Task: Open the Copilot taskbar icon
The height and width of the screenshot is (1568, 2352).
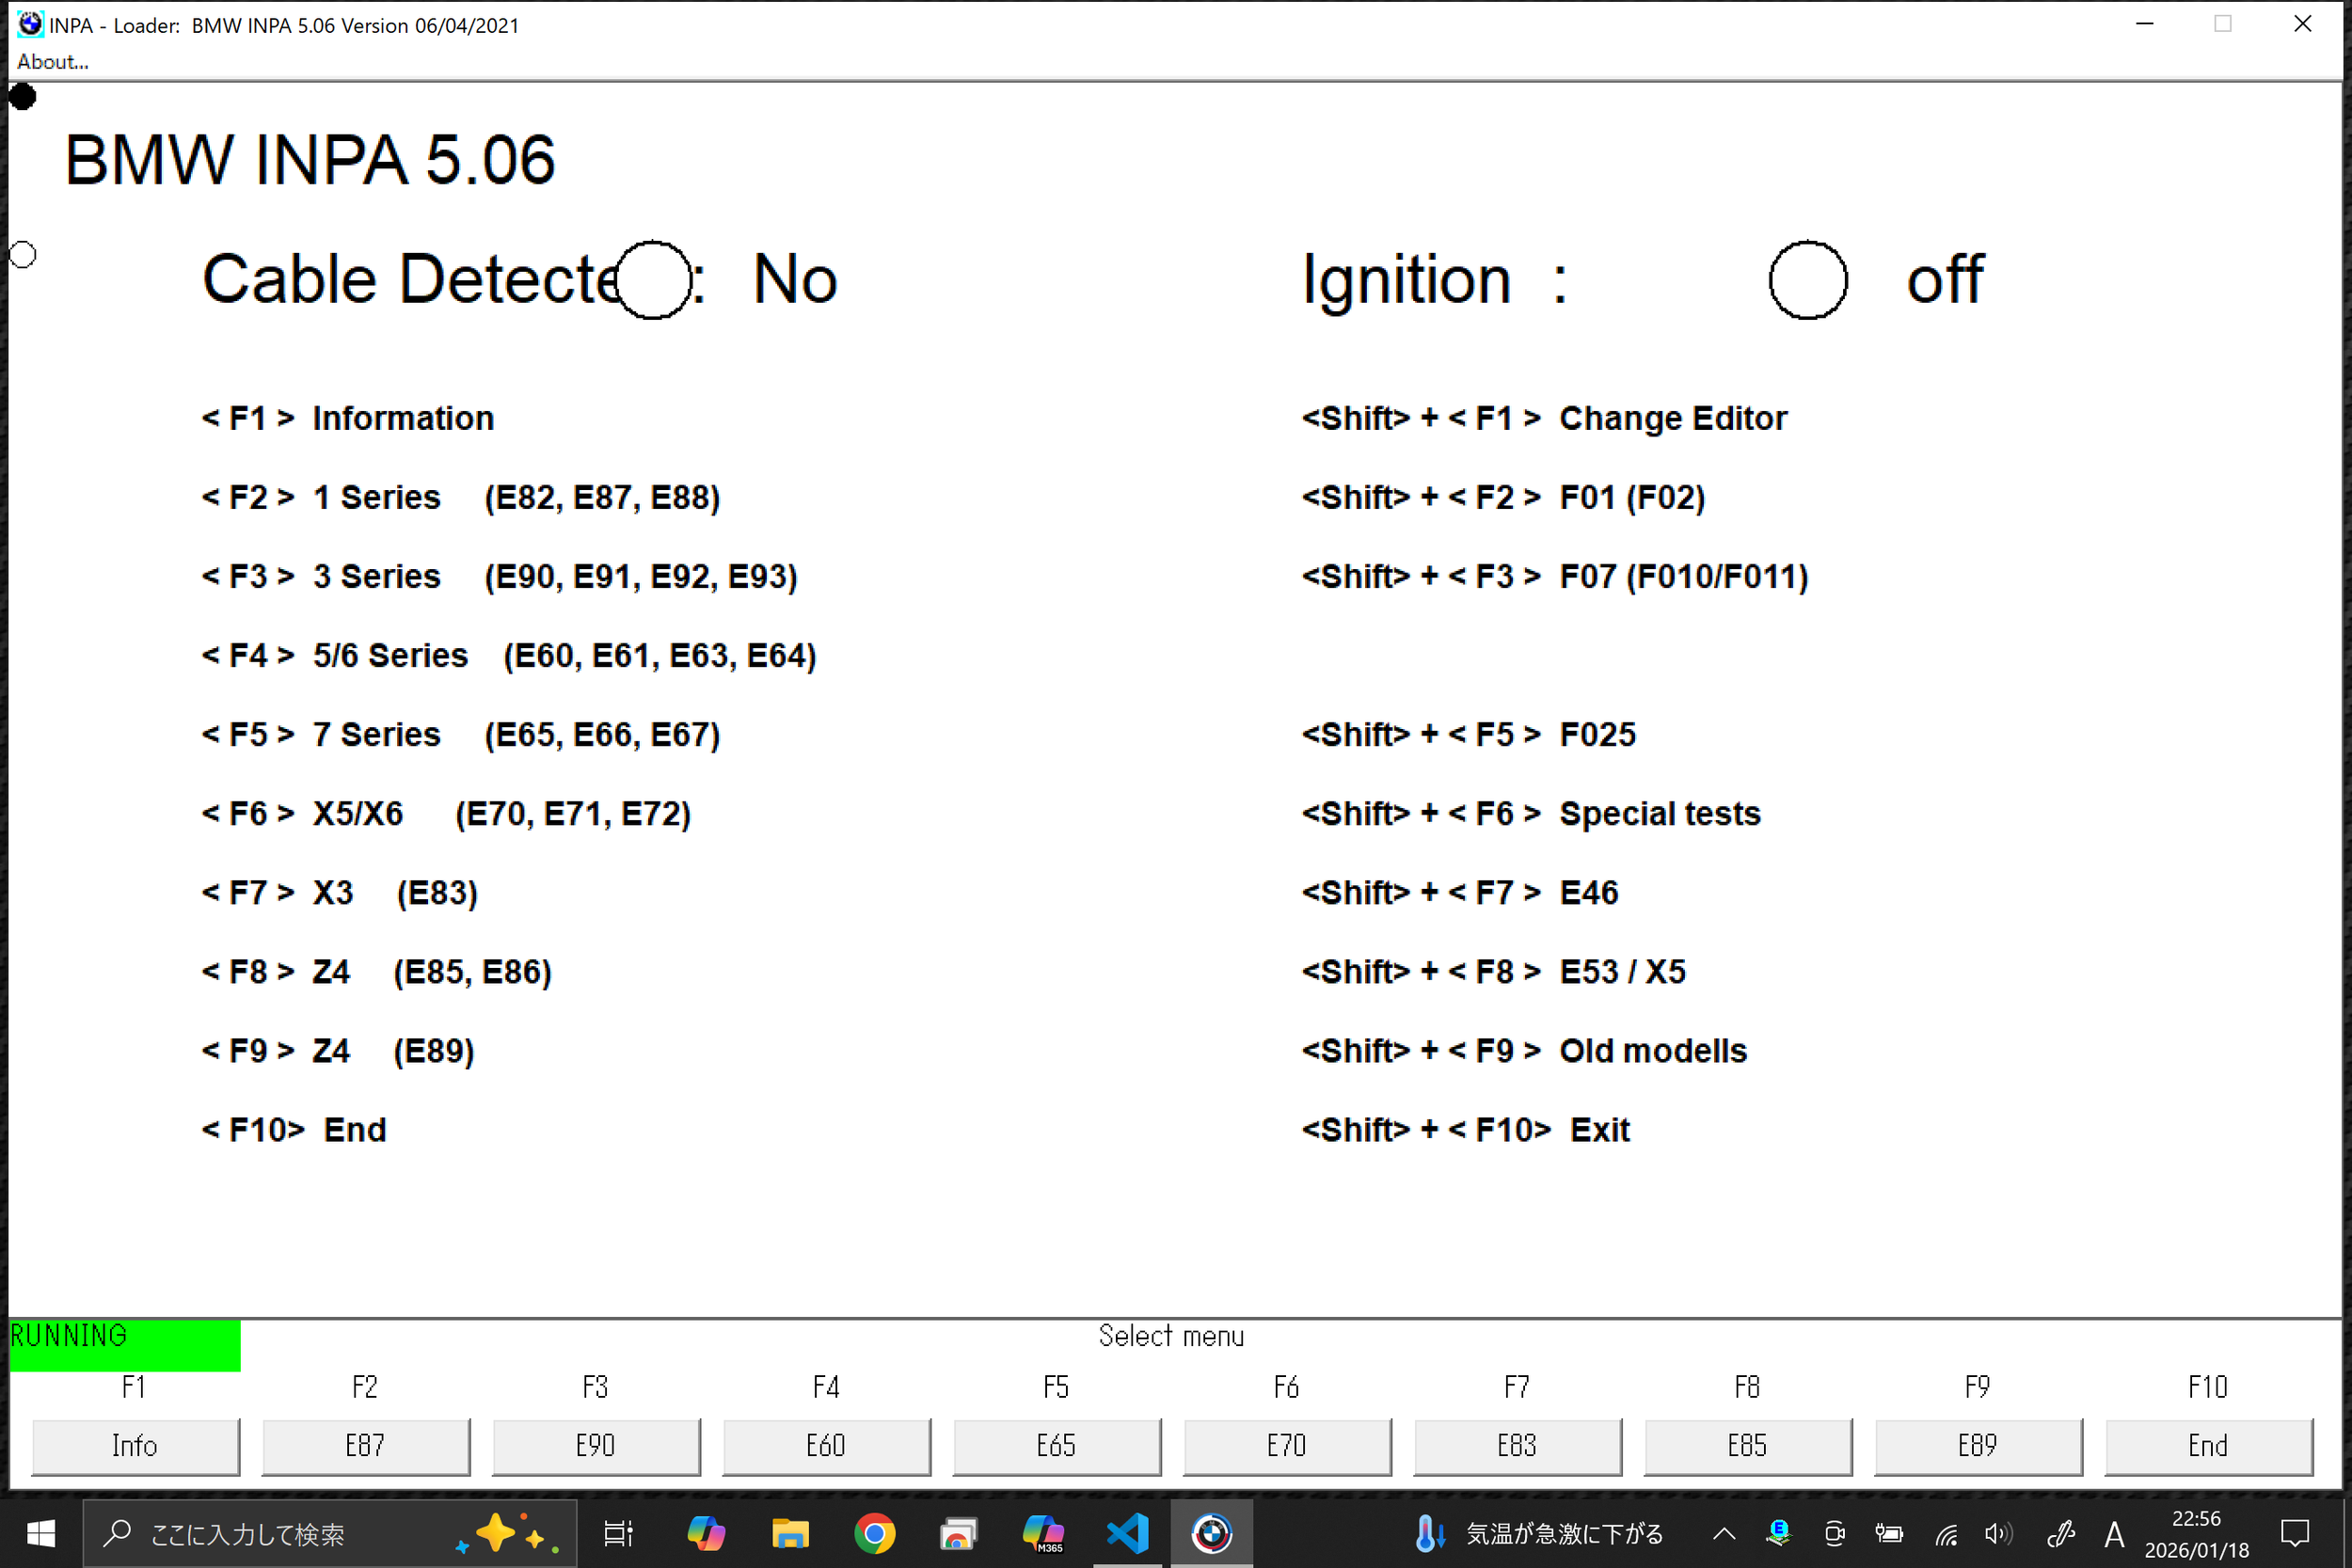Action: click(706, 1533)
